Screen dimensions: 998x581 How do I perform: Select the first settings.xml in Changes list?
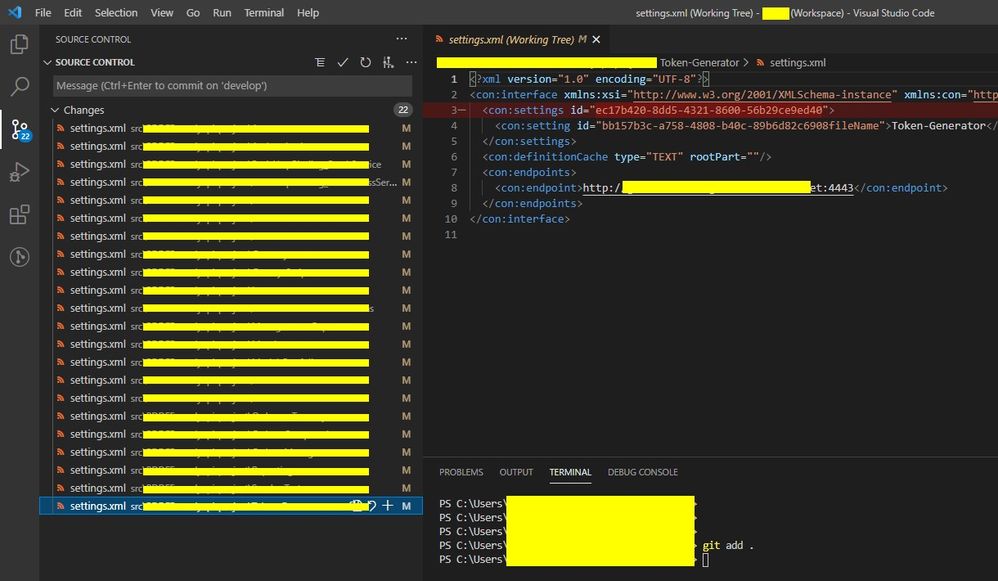click(97, 128)
